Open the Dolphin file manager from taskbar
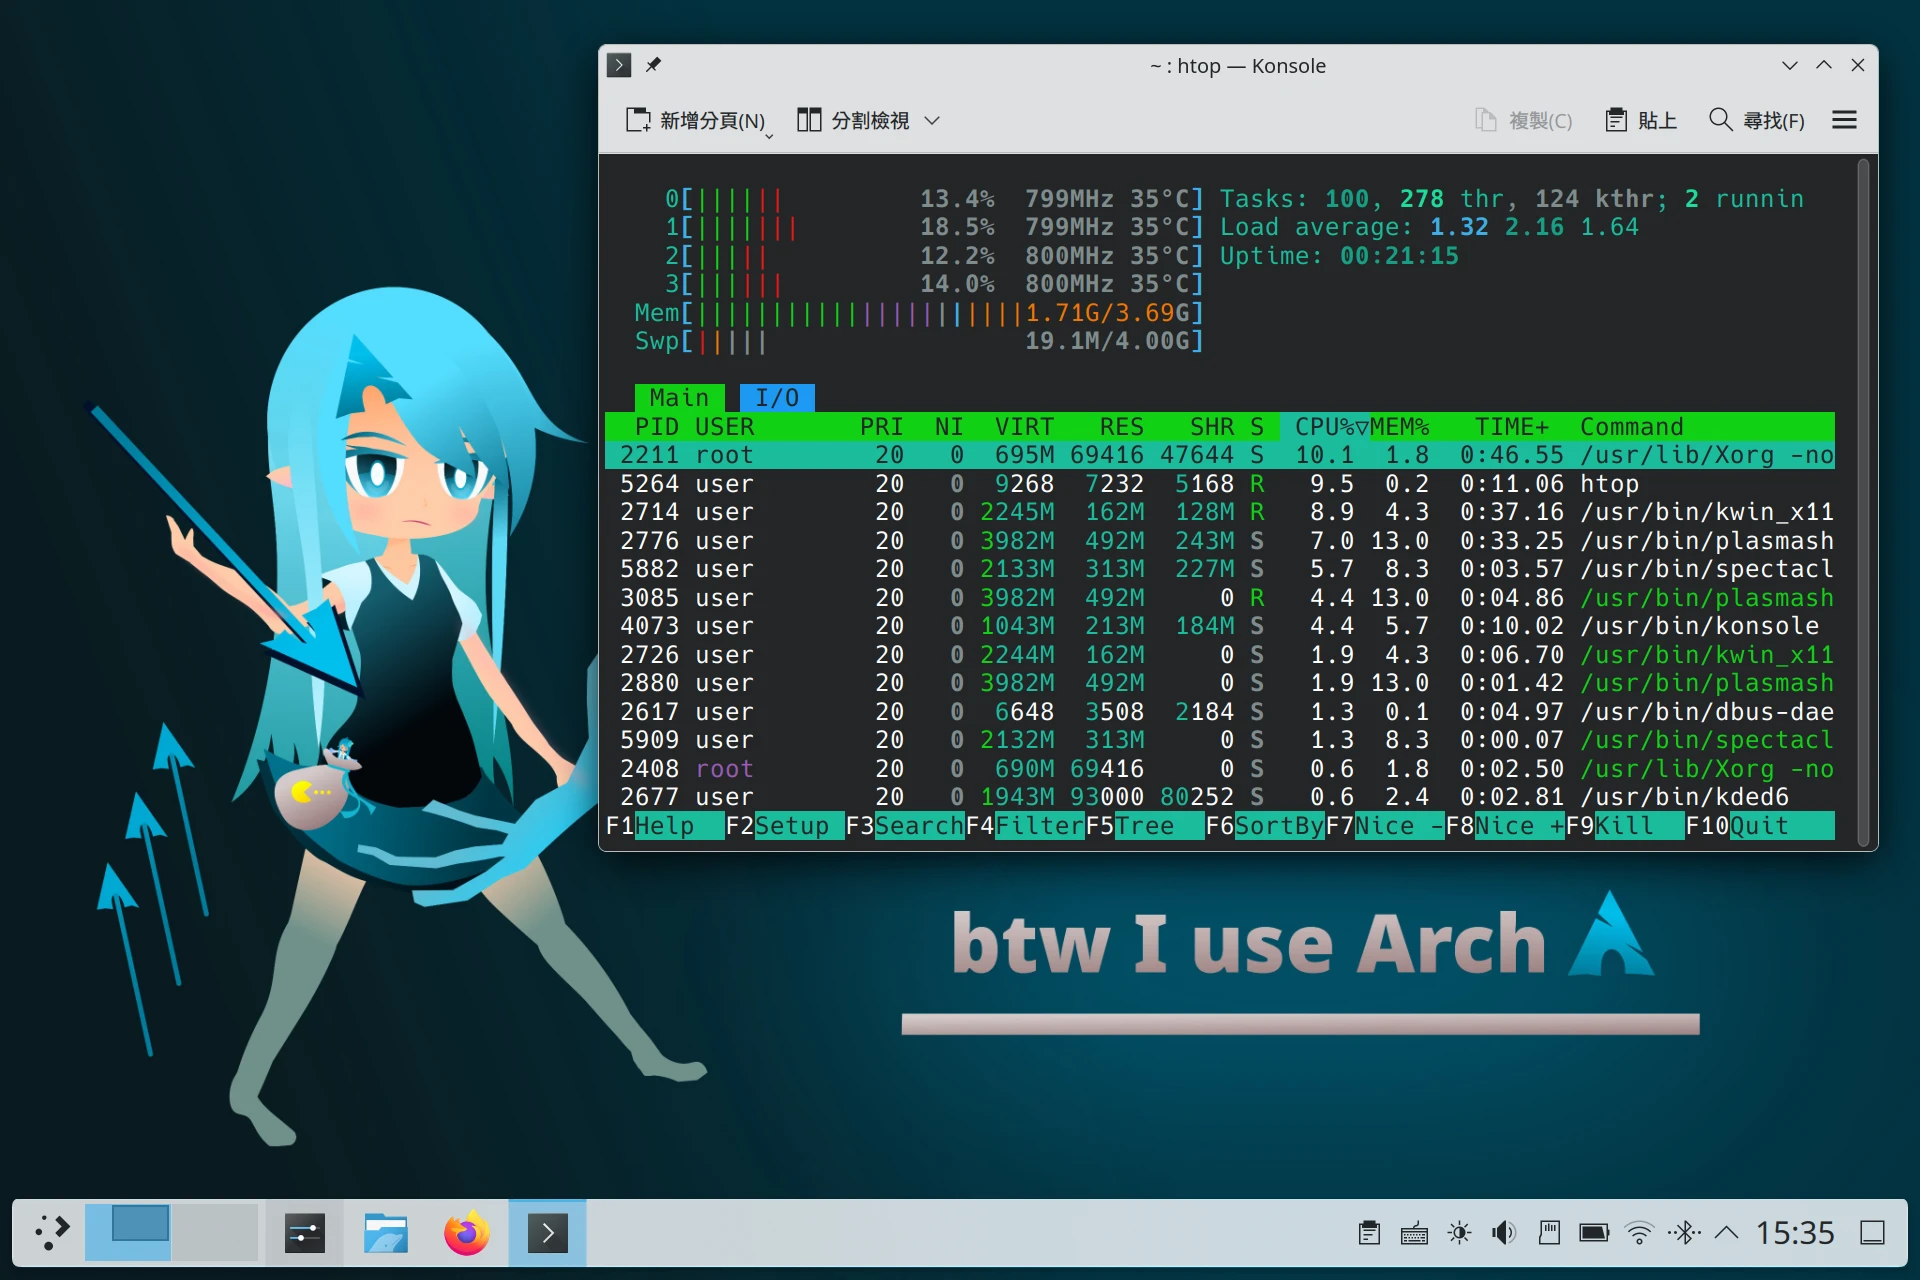 385,1232
